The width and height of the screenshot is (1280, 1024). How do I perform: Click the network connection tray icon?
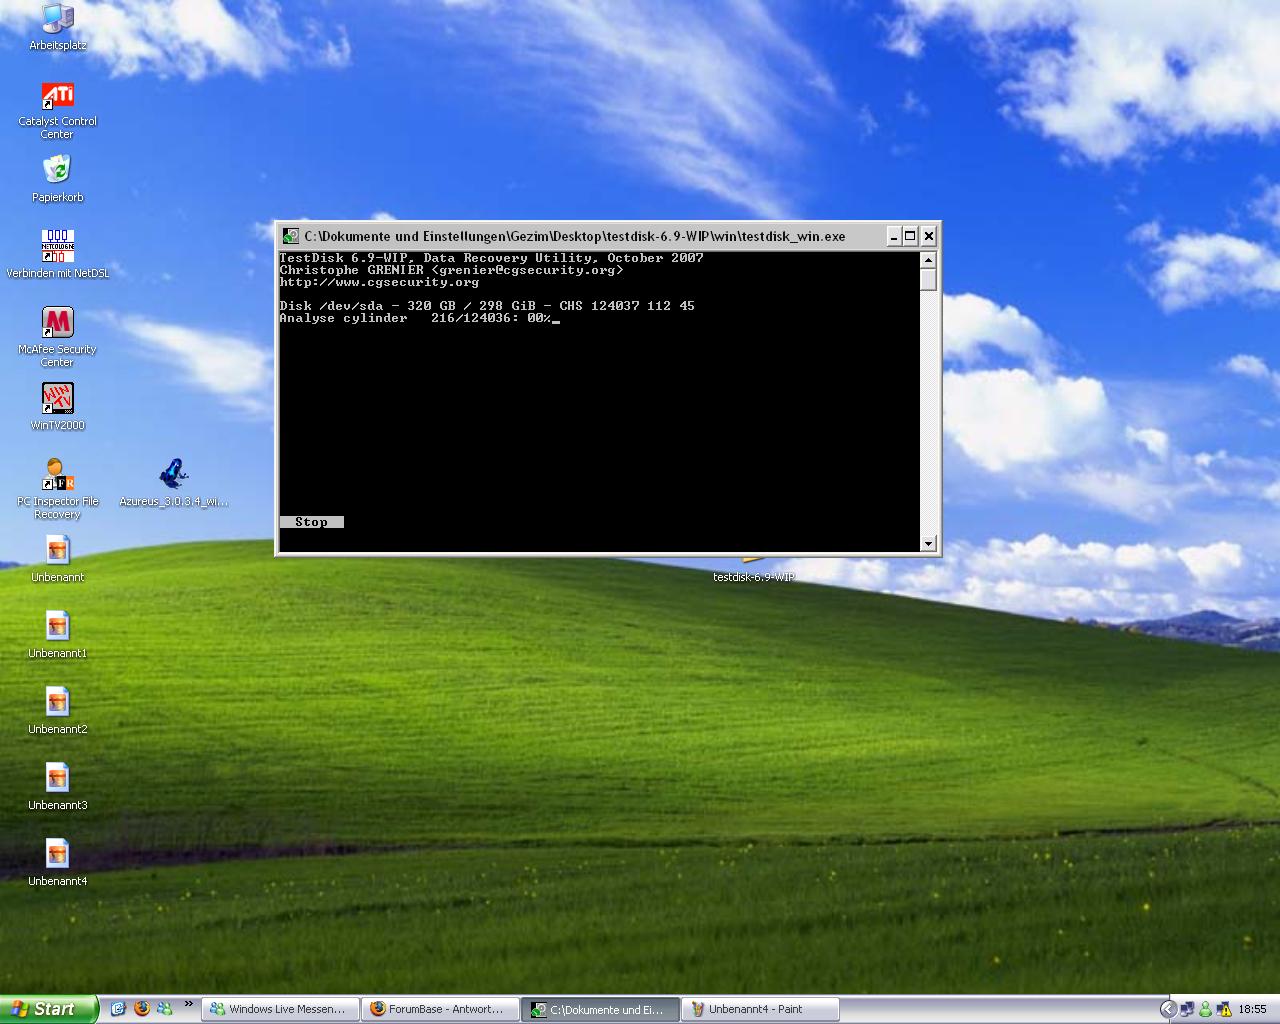(x=1187, y=1009)
